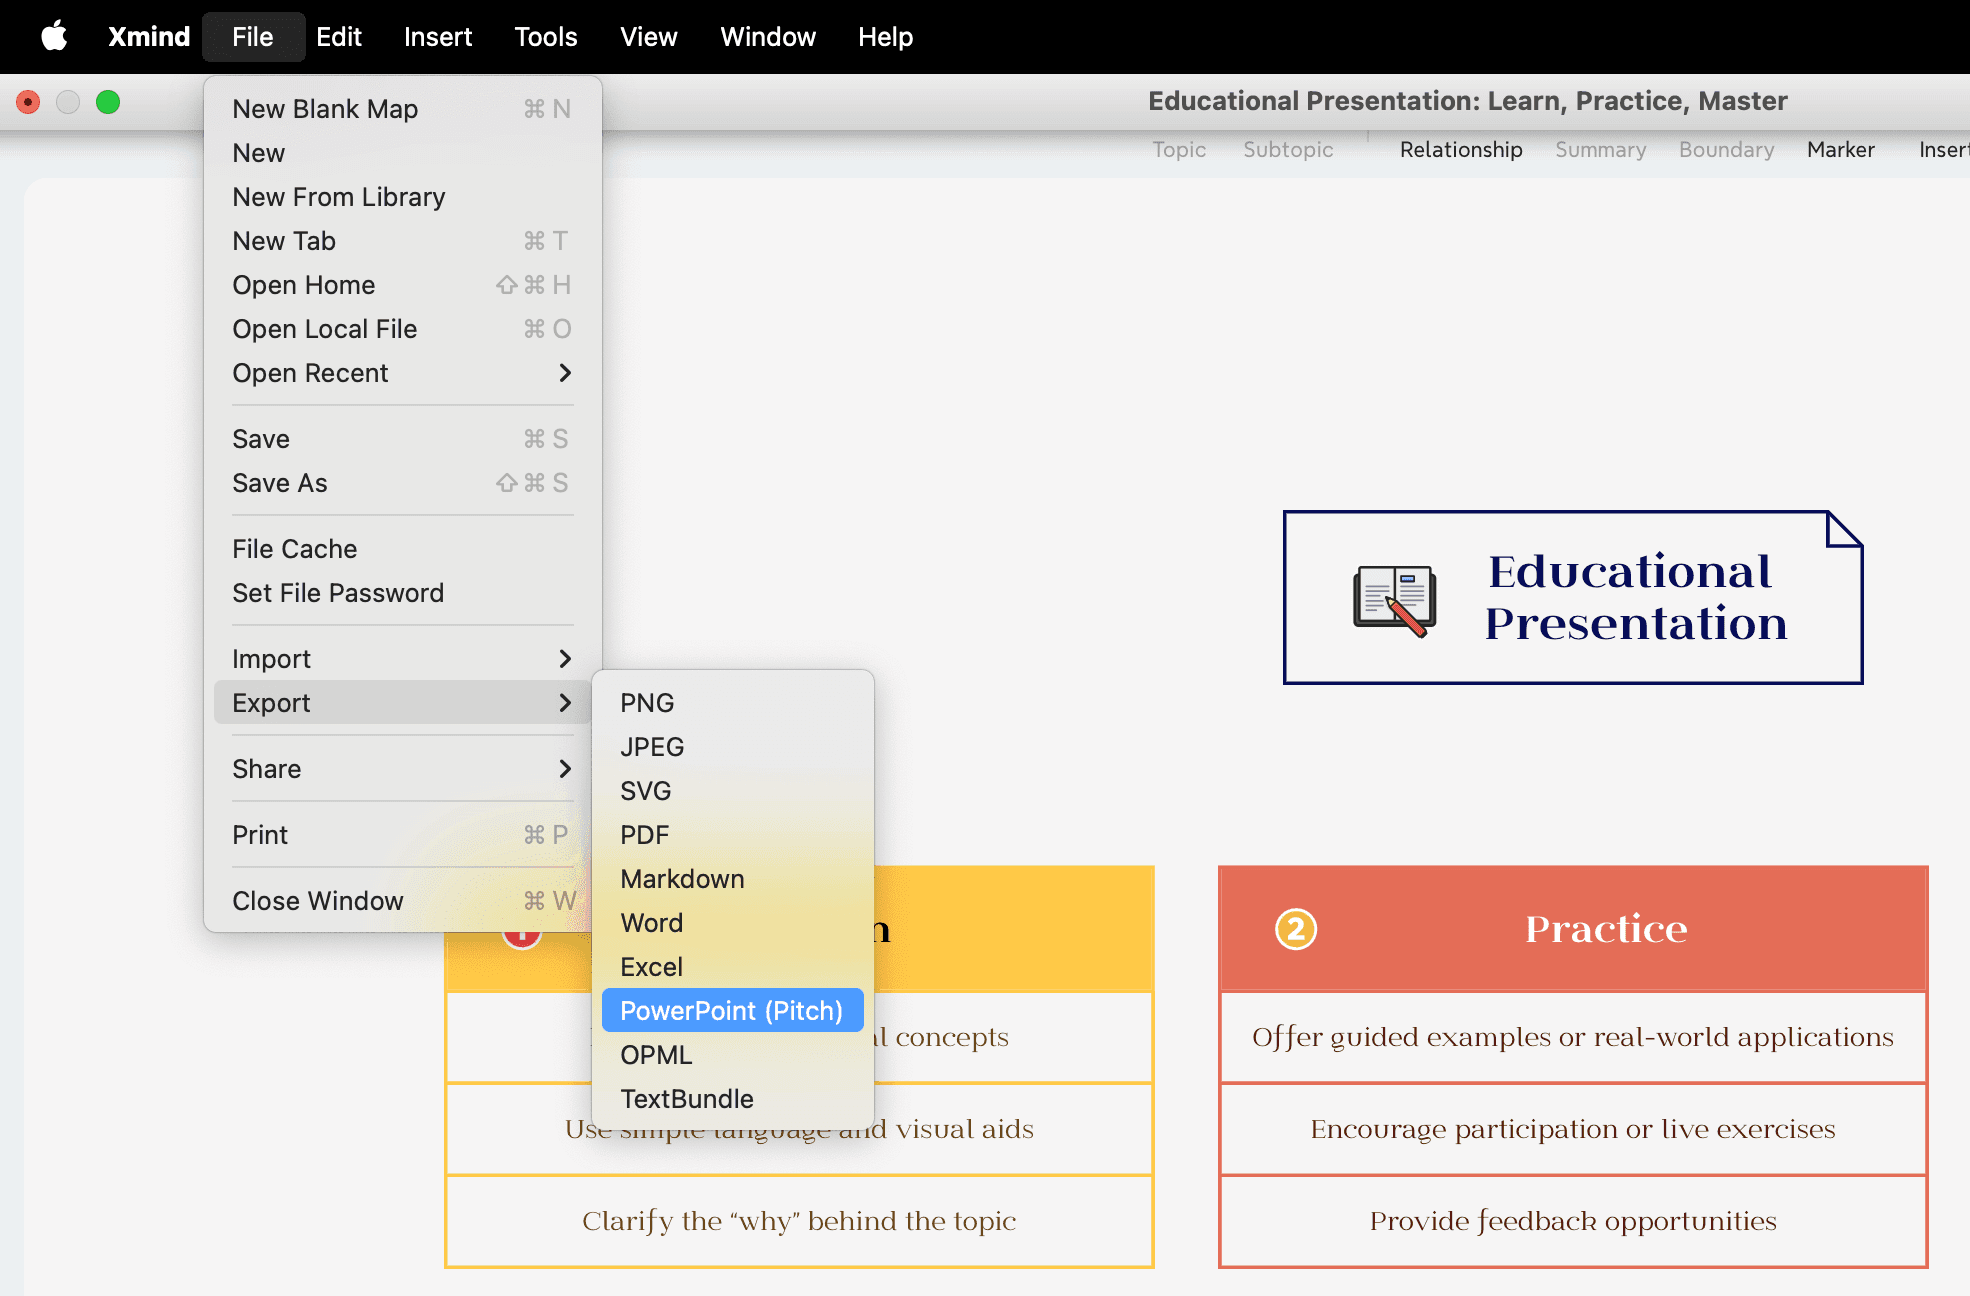Select the New menu entry
Screen dimensions: 1970x1296
(402, 153)
